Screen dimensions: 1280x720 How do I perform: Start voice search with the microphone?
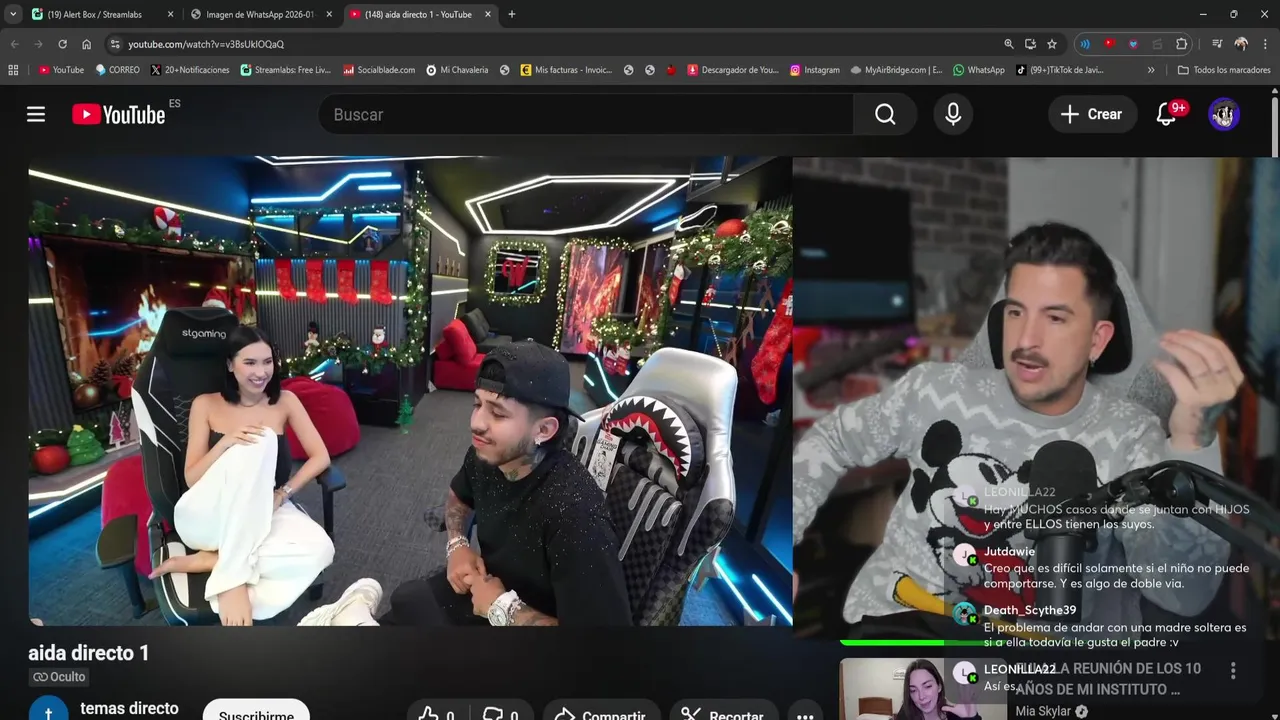coord(953,114)
